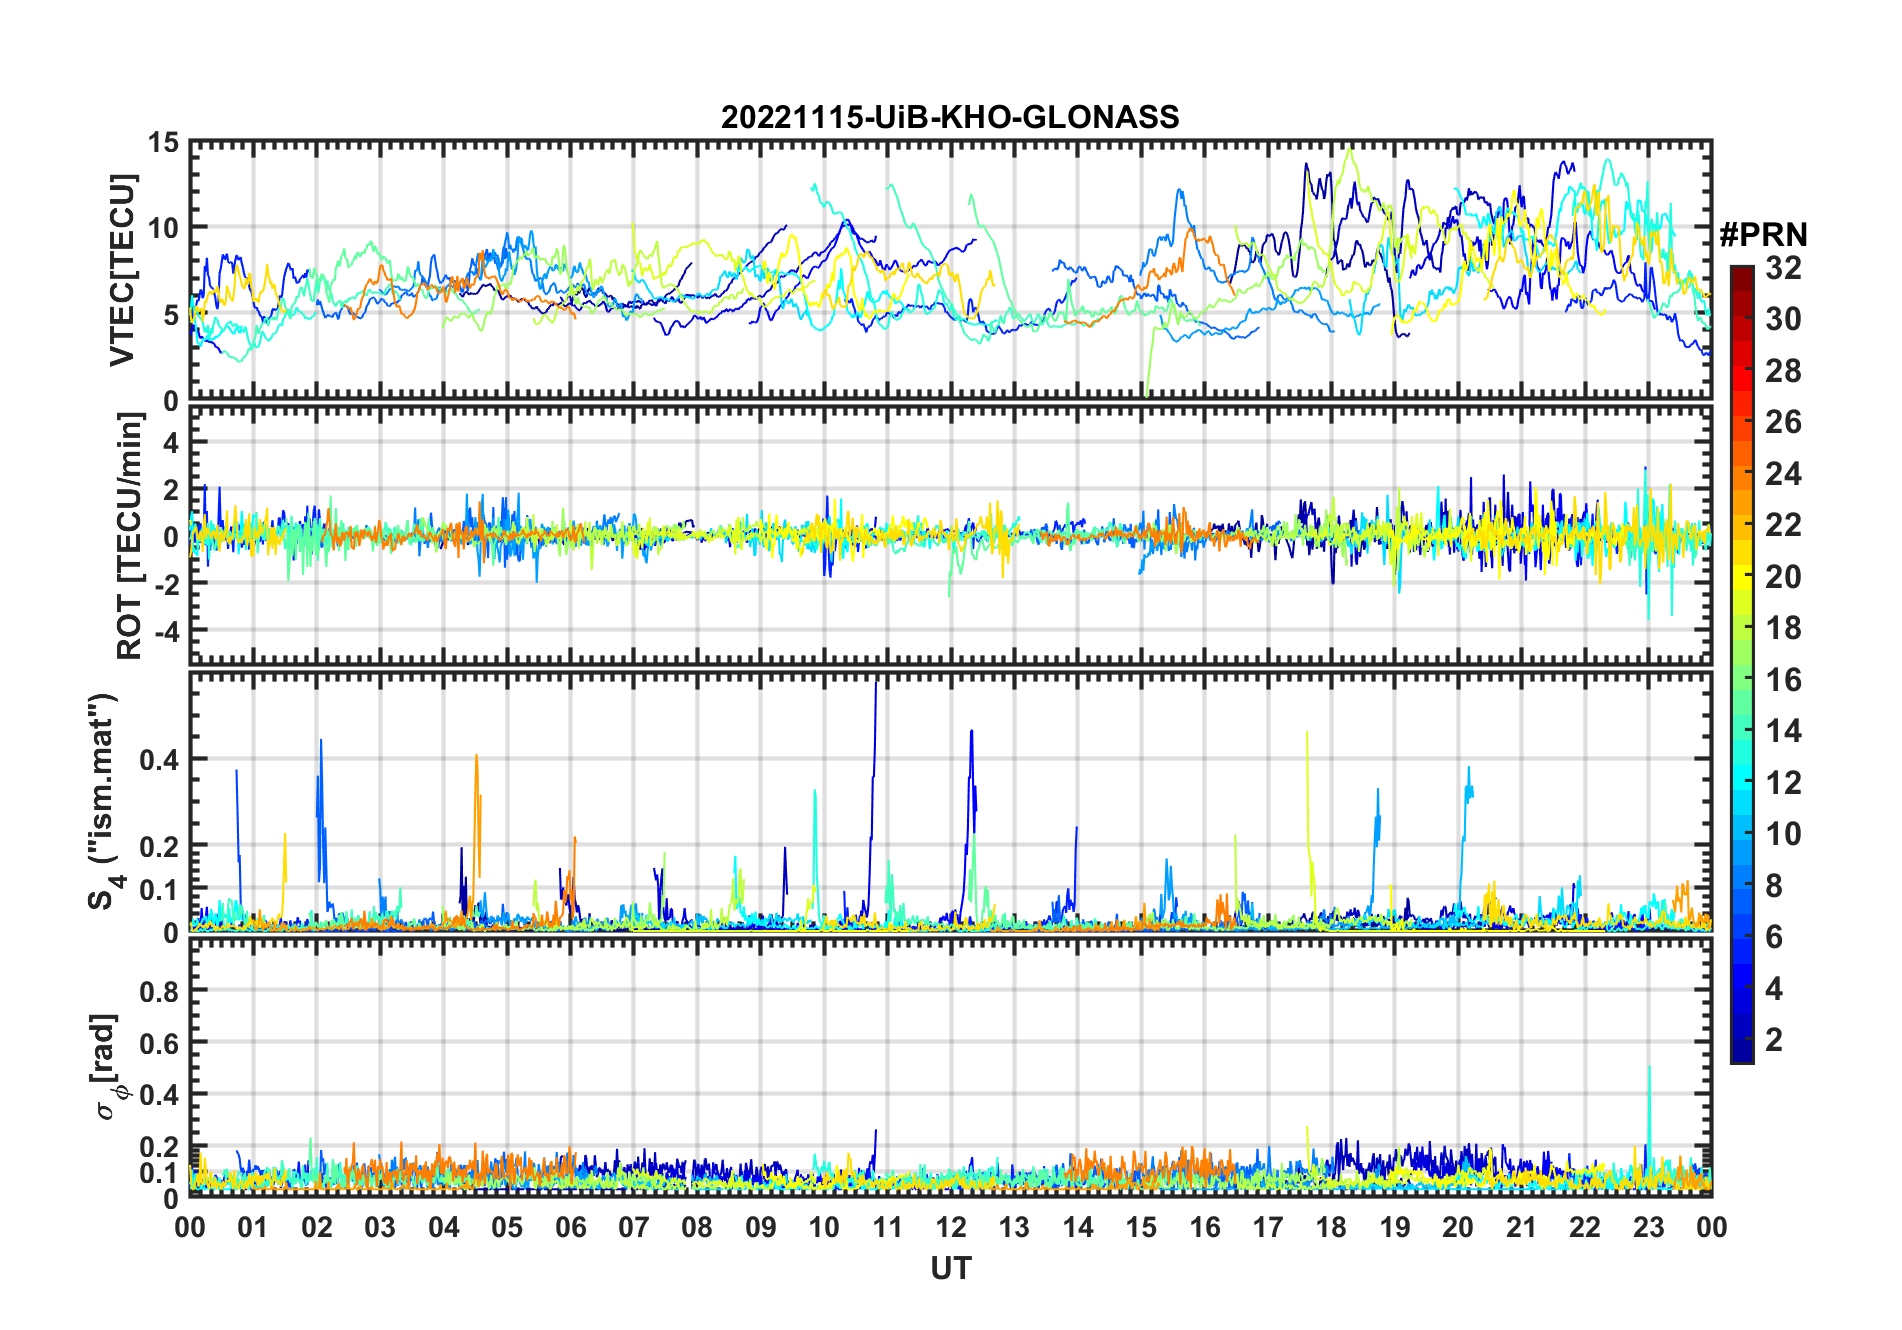This screenshot has width=1902, height=1330.
Task: Click the UT x-axis label
Action: click(950, 1268)
